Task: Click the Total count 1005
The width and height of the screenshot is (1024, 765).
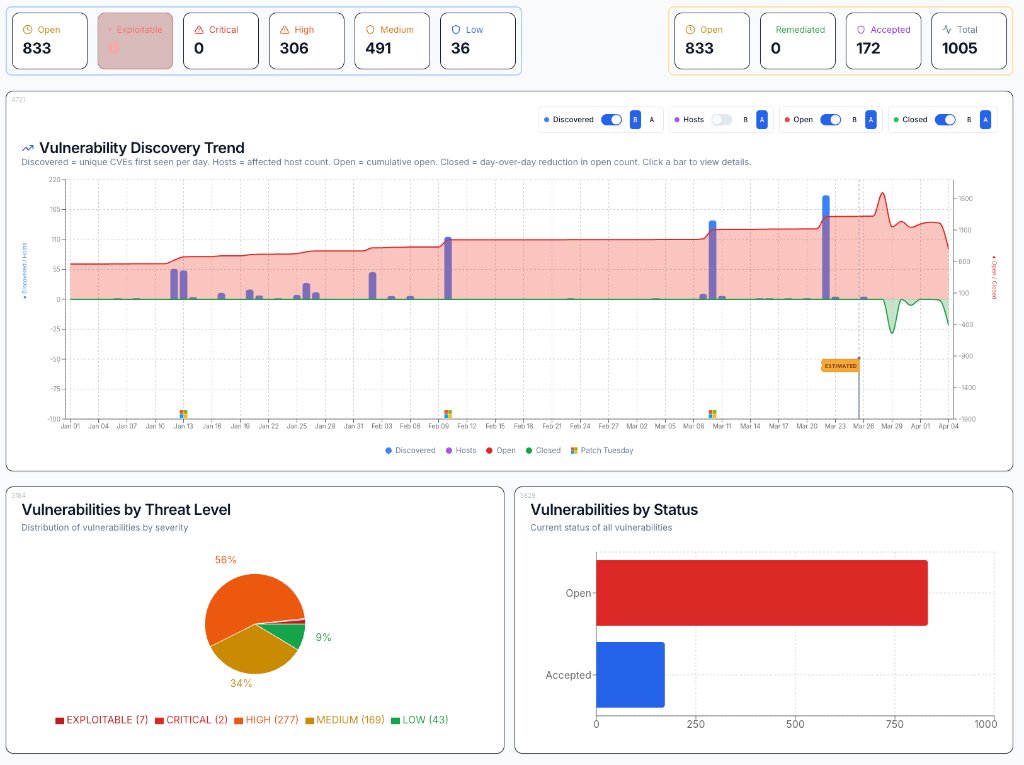Action: point(959,48)
